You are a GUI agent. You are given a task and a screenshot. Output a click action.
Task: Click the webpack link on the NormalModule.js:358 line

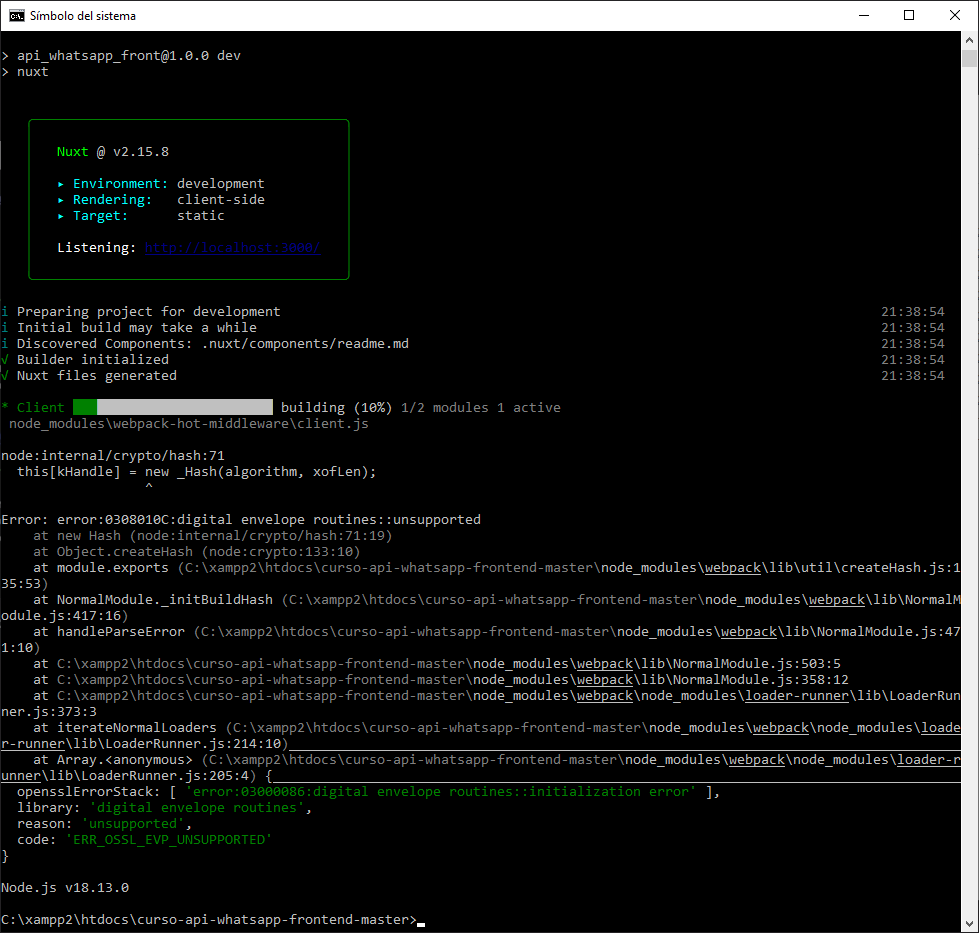pyautogui.click(x=605, y=679)
